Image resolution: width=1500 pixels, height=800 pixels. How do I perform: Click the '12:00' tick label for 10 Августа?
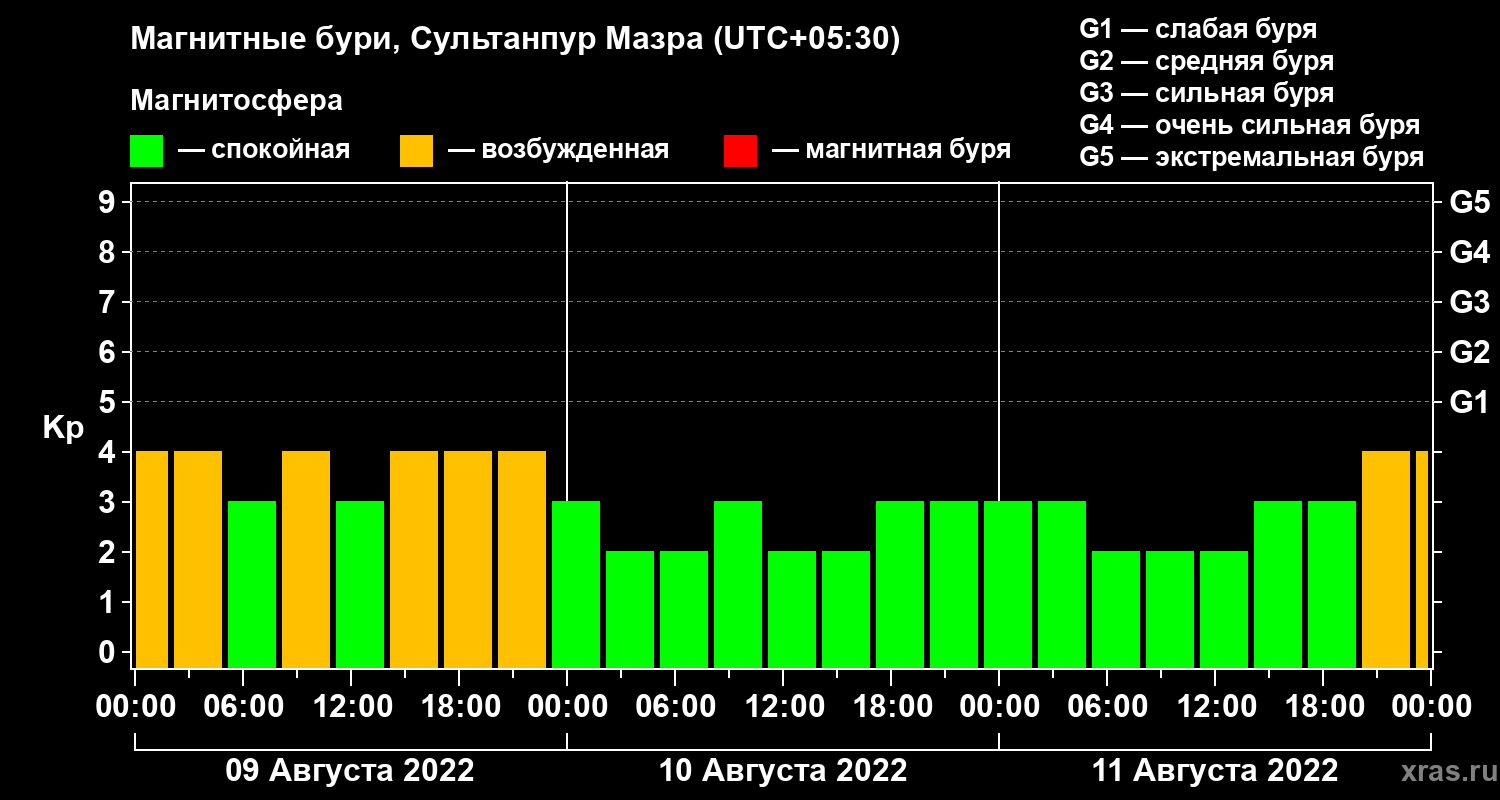tap(783, 706)
